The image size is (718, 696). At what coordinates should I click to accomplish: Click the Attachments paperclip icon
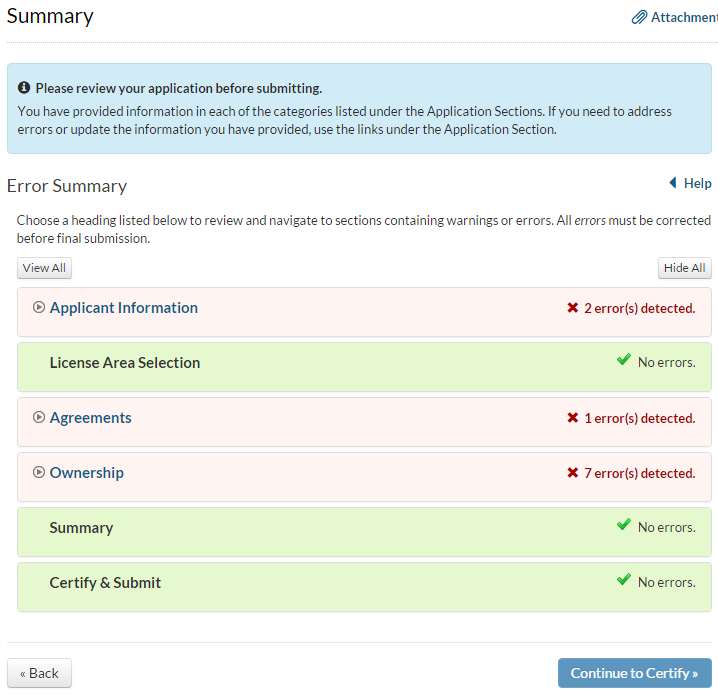[x=639, y=18]
